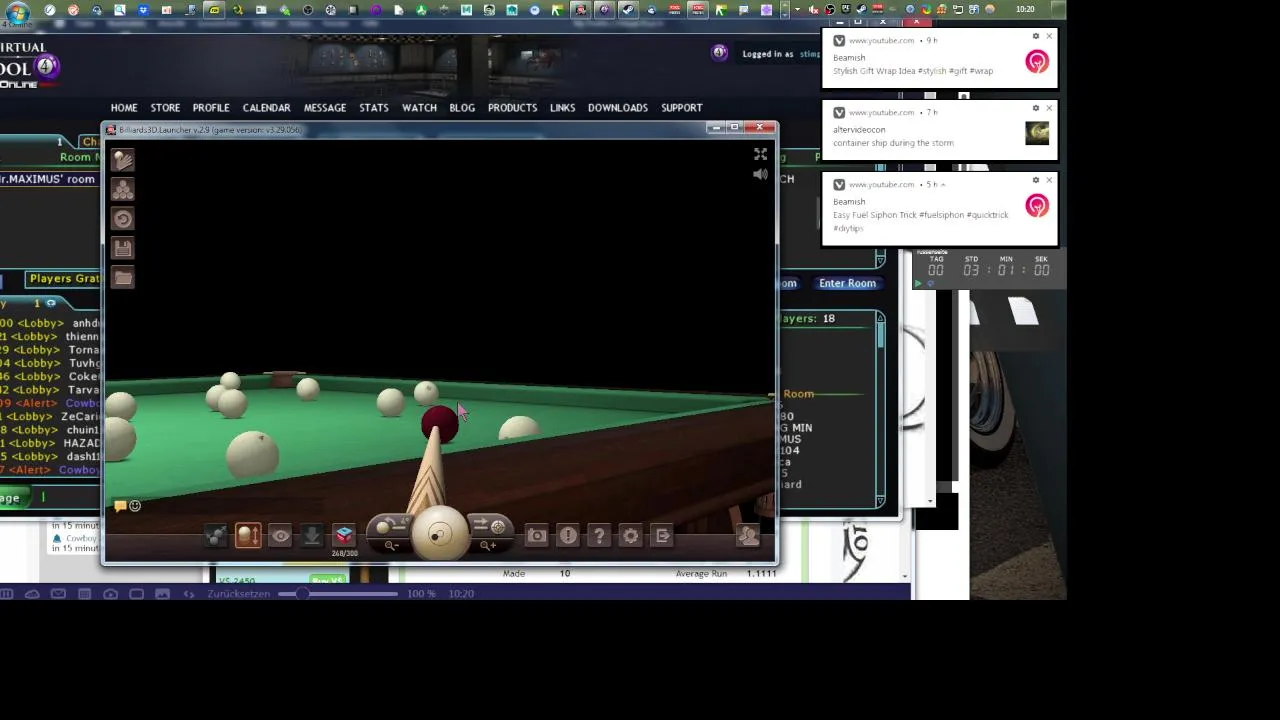
Task: Open the container ship video thumbnail
Action: (1037, 133)
